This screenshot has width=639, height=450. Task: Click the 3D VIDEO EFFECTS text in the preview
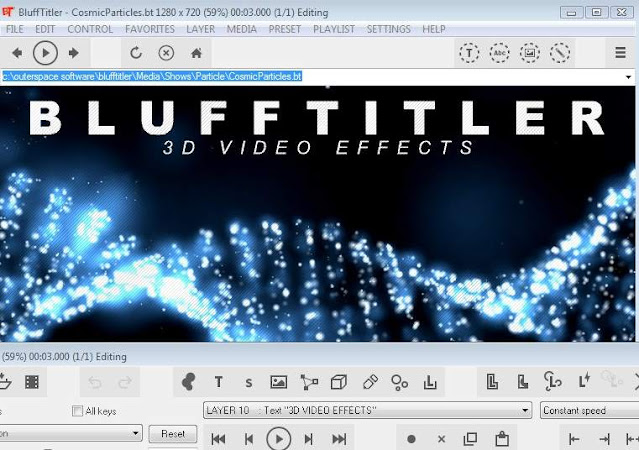(318, 147)
